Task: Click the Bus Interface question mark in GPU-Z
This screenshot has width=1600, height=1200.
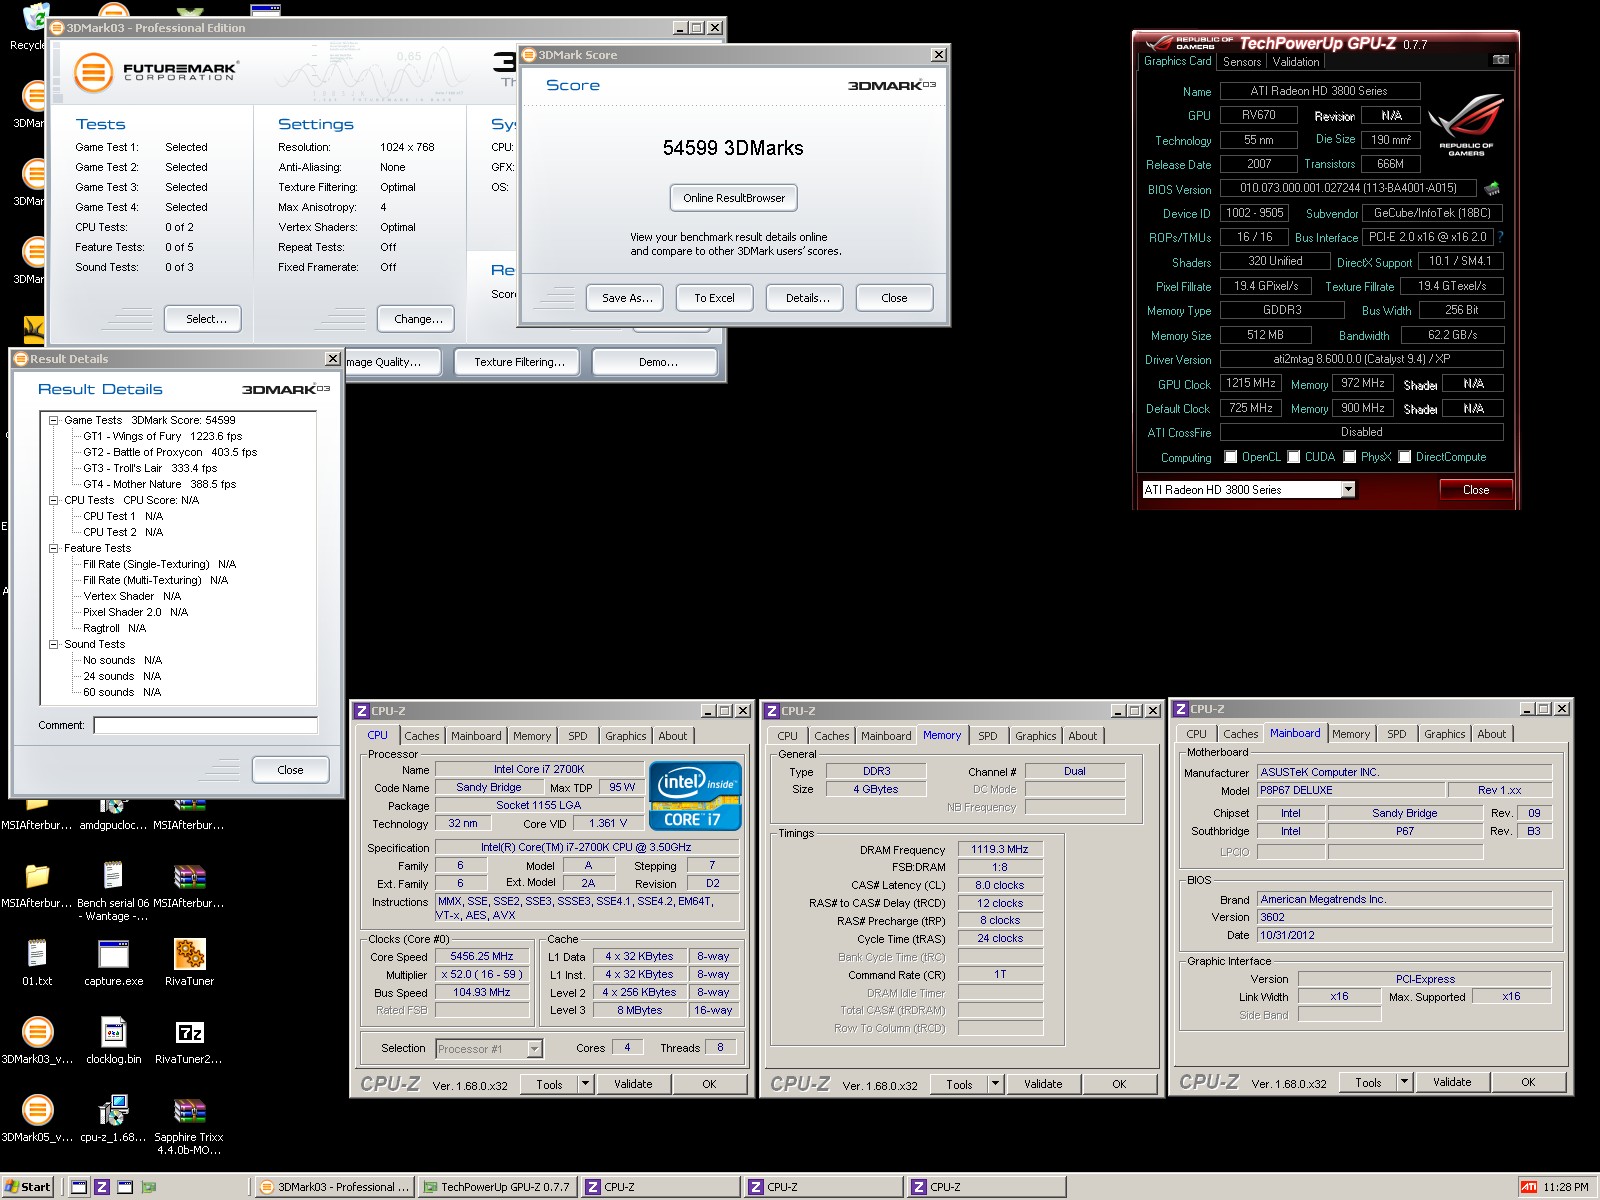Action: 1500,237
